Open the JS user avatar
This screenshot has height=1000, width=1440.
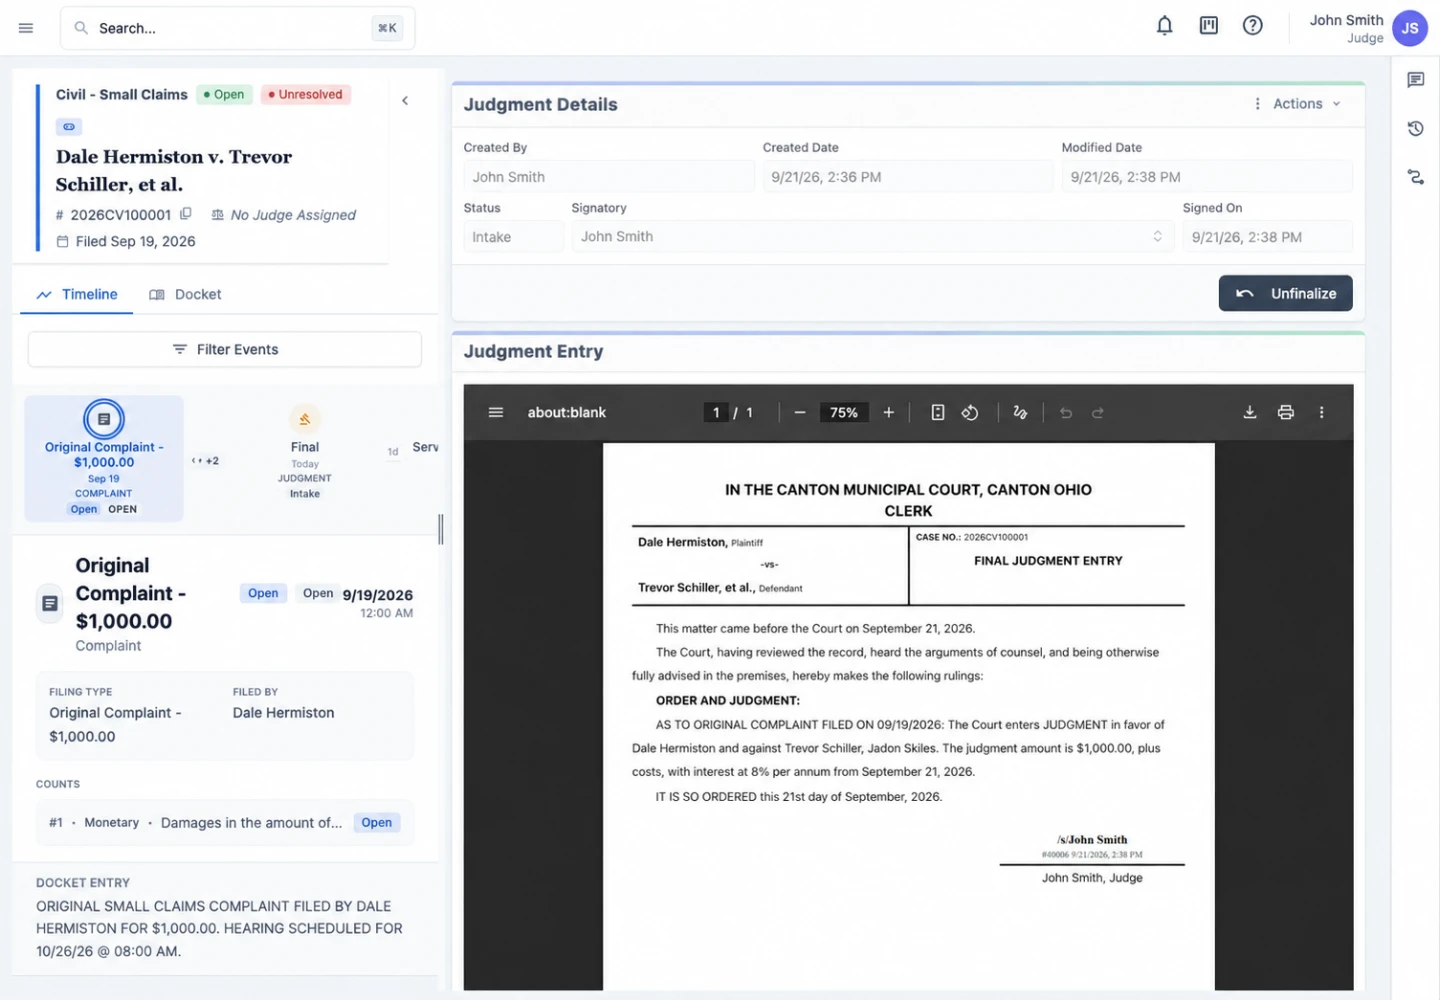[x=1410, y=28]
